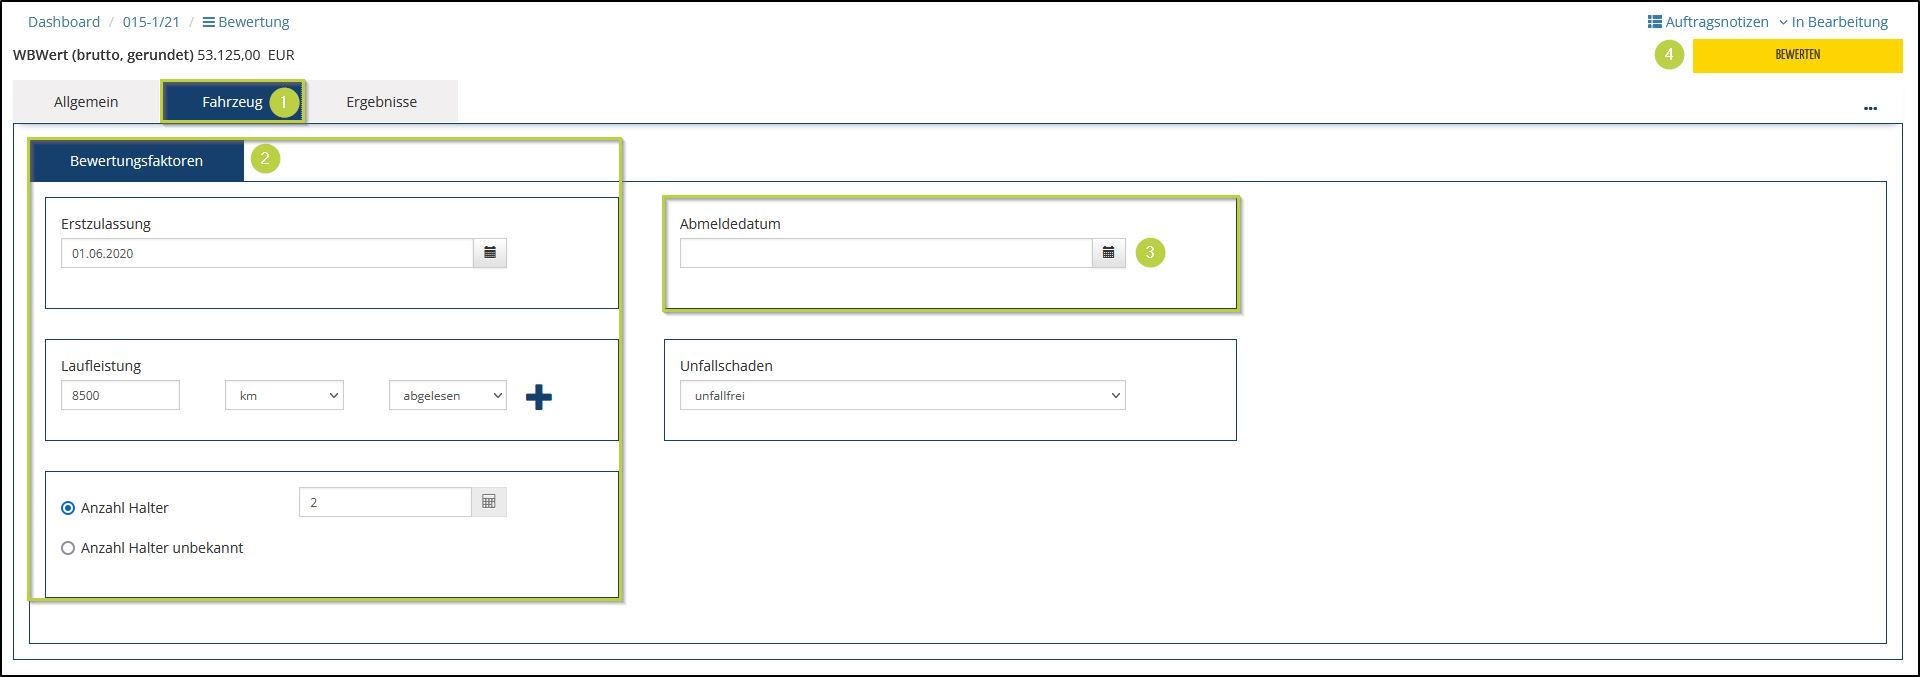Screen dimensions: 1920x677
Task: Switch to the Ergebnisse tab
Action: (381, 102)
